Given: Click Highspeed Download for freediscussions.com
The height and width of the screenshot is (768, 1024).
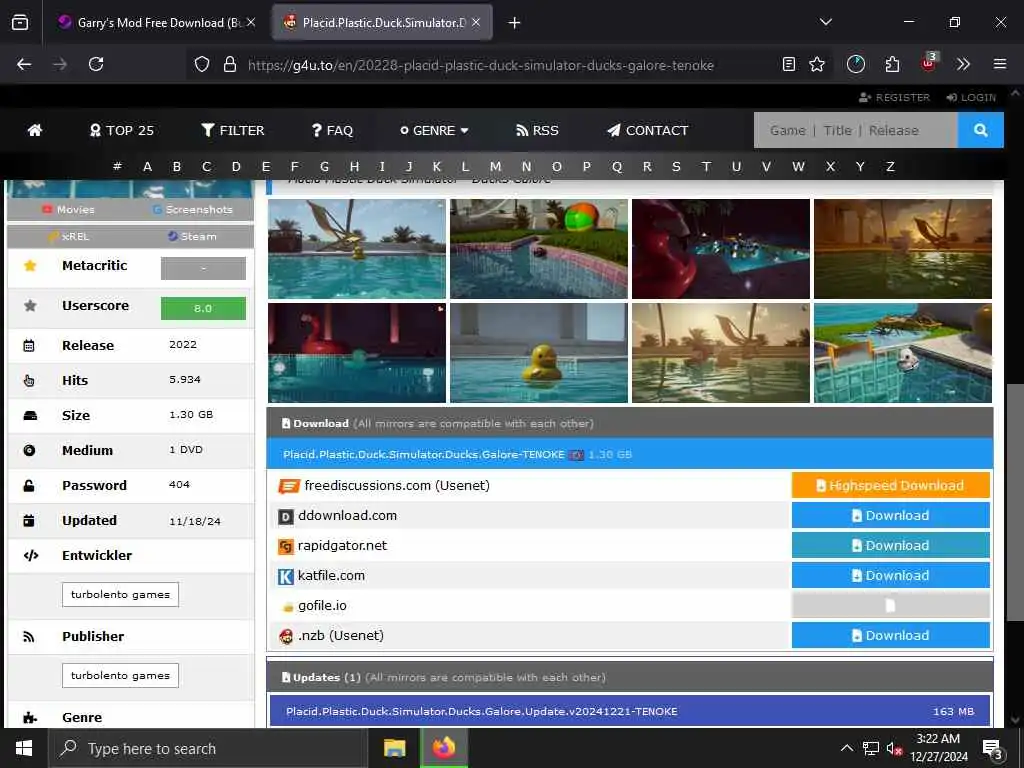Looking at the screenshot, I should (x=891, y=485).
